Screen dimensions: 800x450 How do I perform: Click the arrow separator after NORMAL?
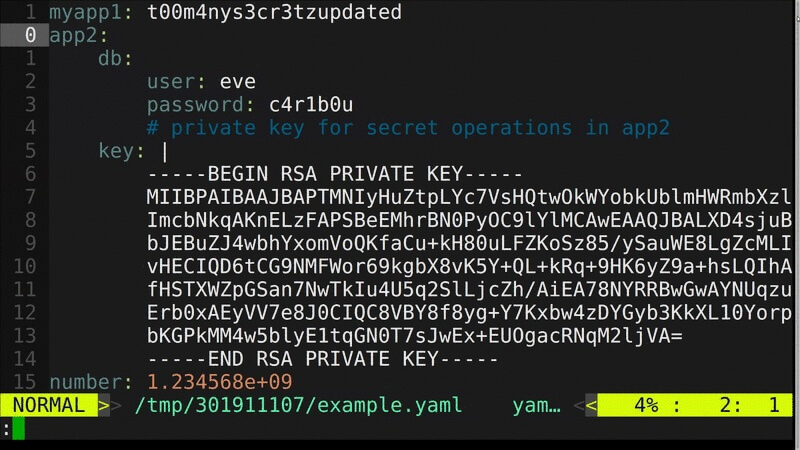(x=104, y=406)
